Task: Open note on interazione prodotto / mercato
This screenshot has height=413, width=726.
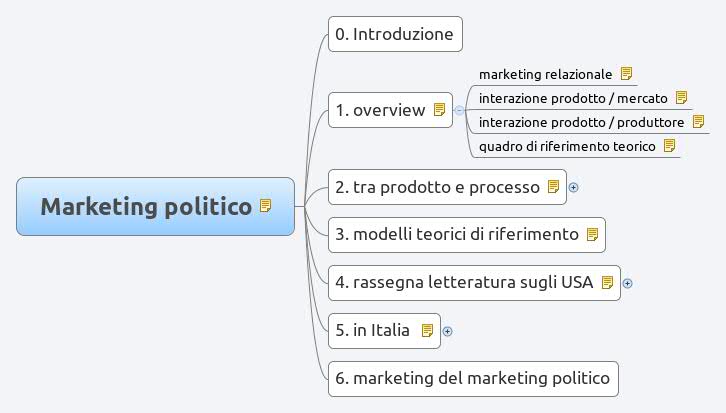Action: tap(682, 98)
